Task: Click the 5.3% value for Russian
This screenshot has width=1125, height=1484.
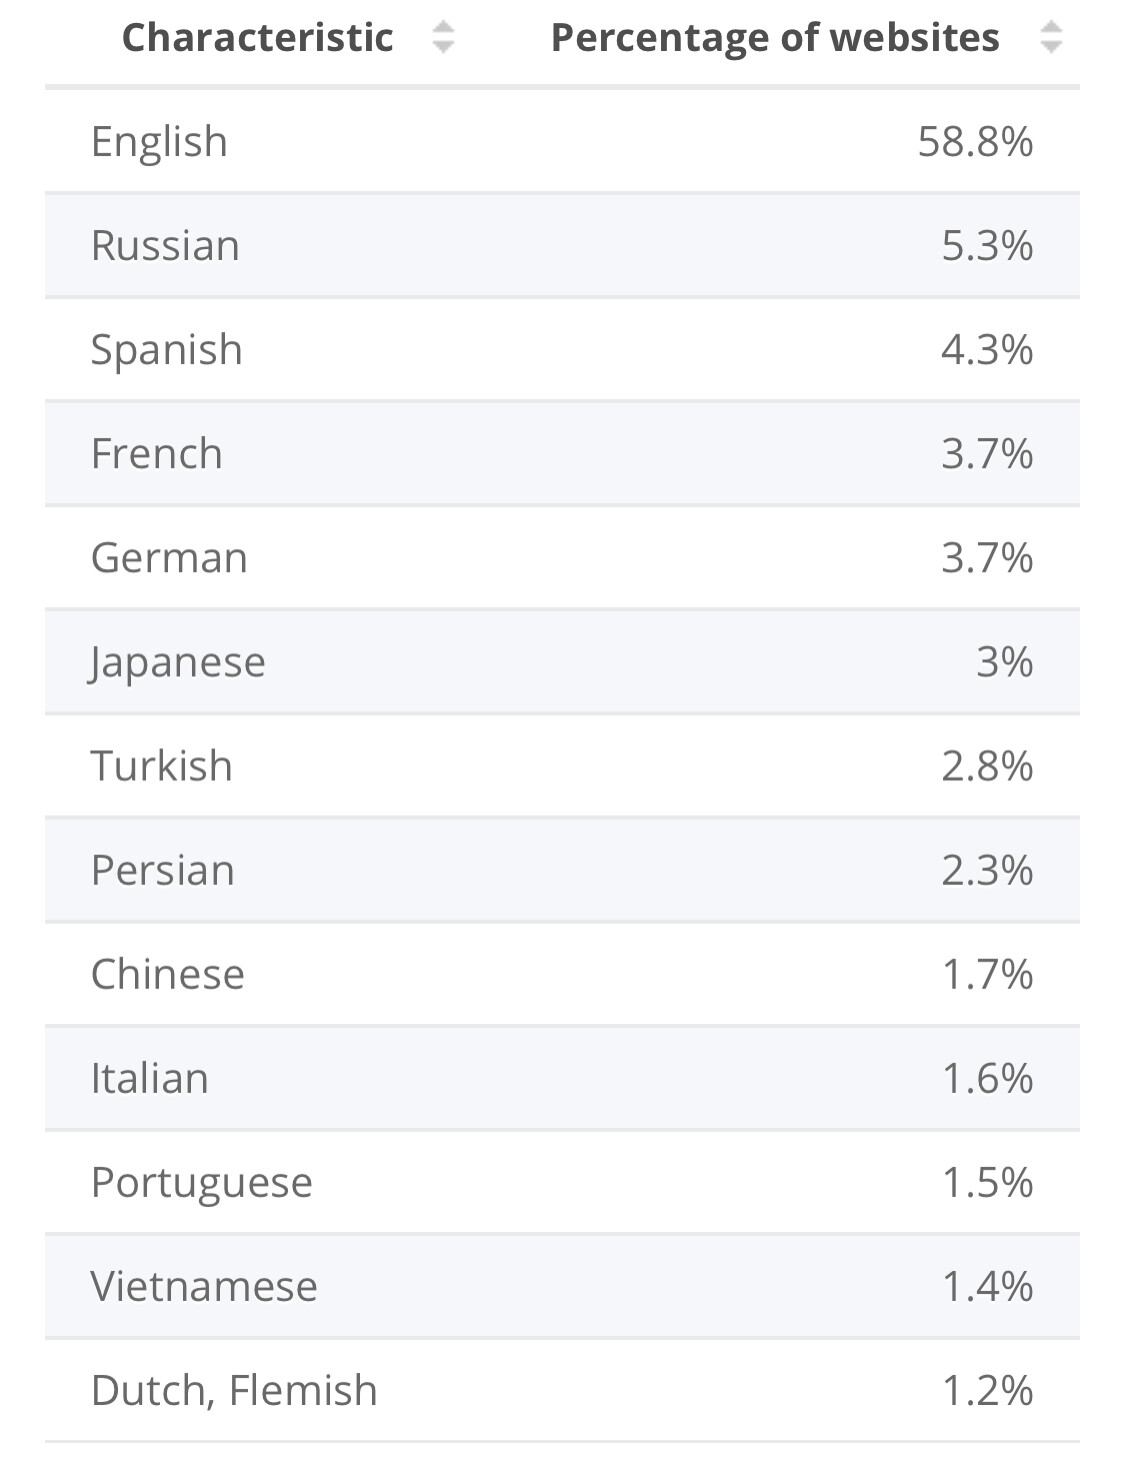Action: 987,246
